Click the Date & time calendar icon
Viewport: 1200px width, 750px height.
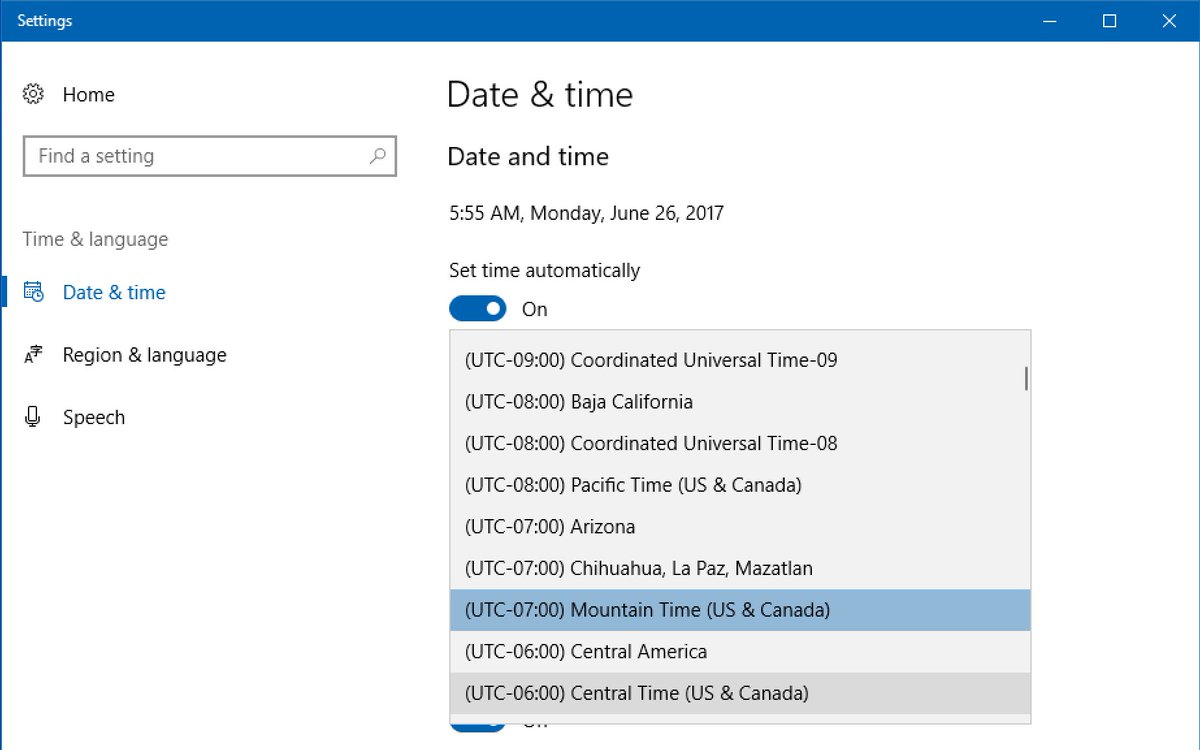[x=33, y=292]
